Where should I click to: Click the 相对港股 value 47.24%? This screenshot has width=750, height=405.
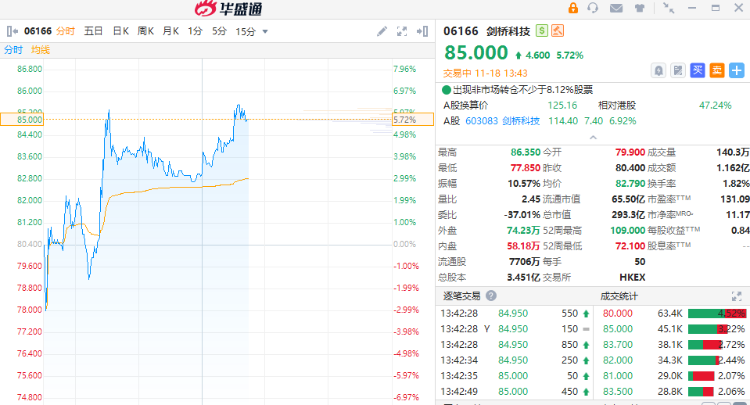pyautogui.click(x=715, y=105)
